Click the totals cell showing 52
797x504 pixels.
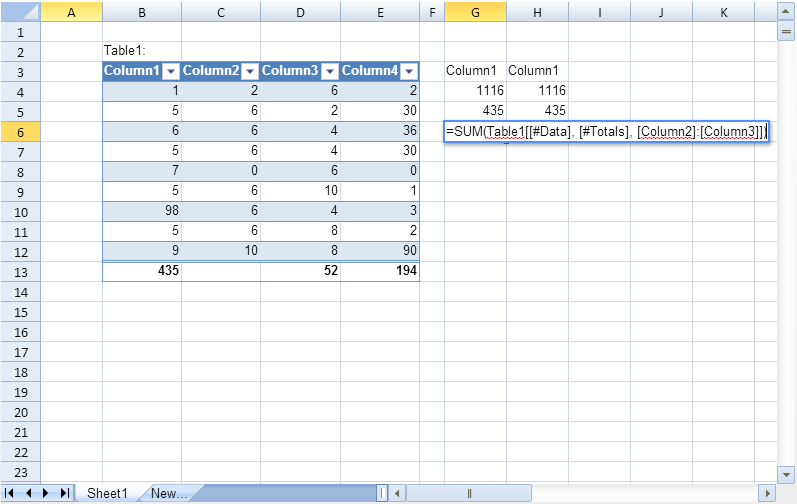click(x=300, y=270)
